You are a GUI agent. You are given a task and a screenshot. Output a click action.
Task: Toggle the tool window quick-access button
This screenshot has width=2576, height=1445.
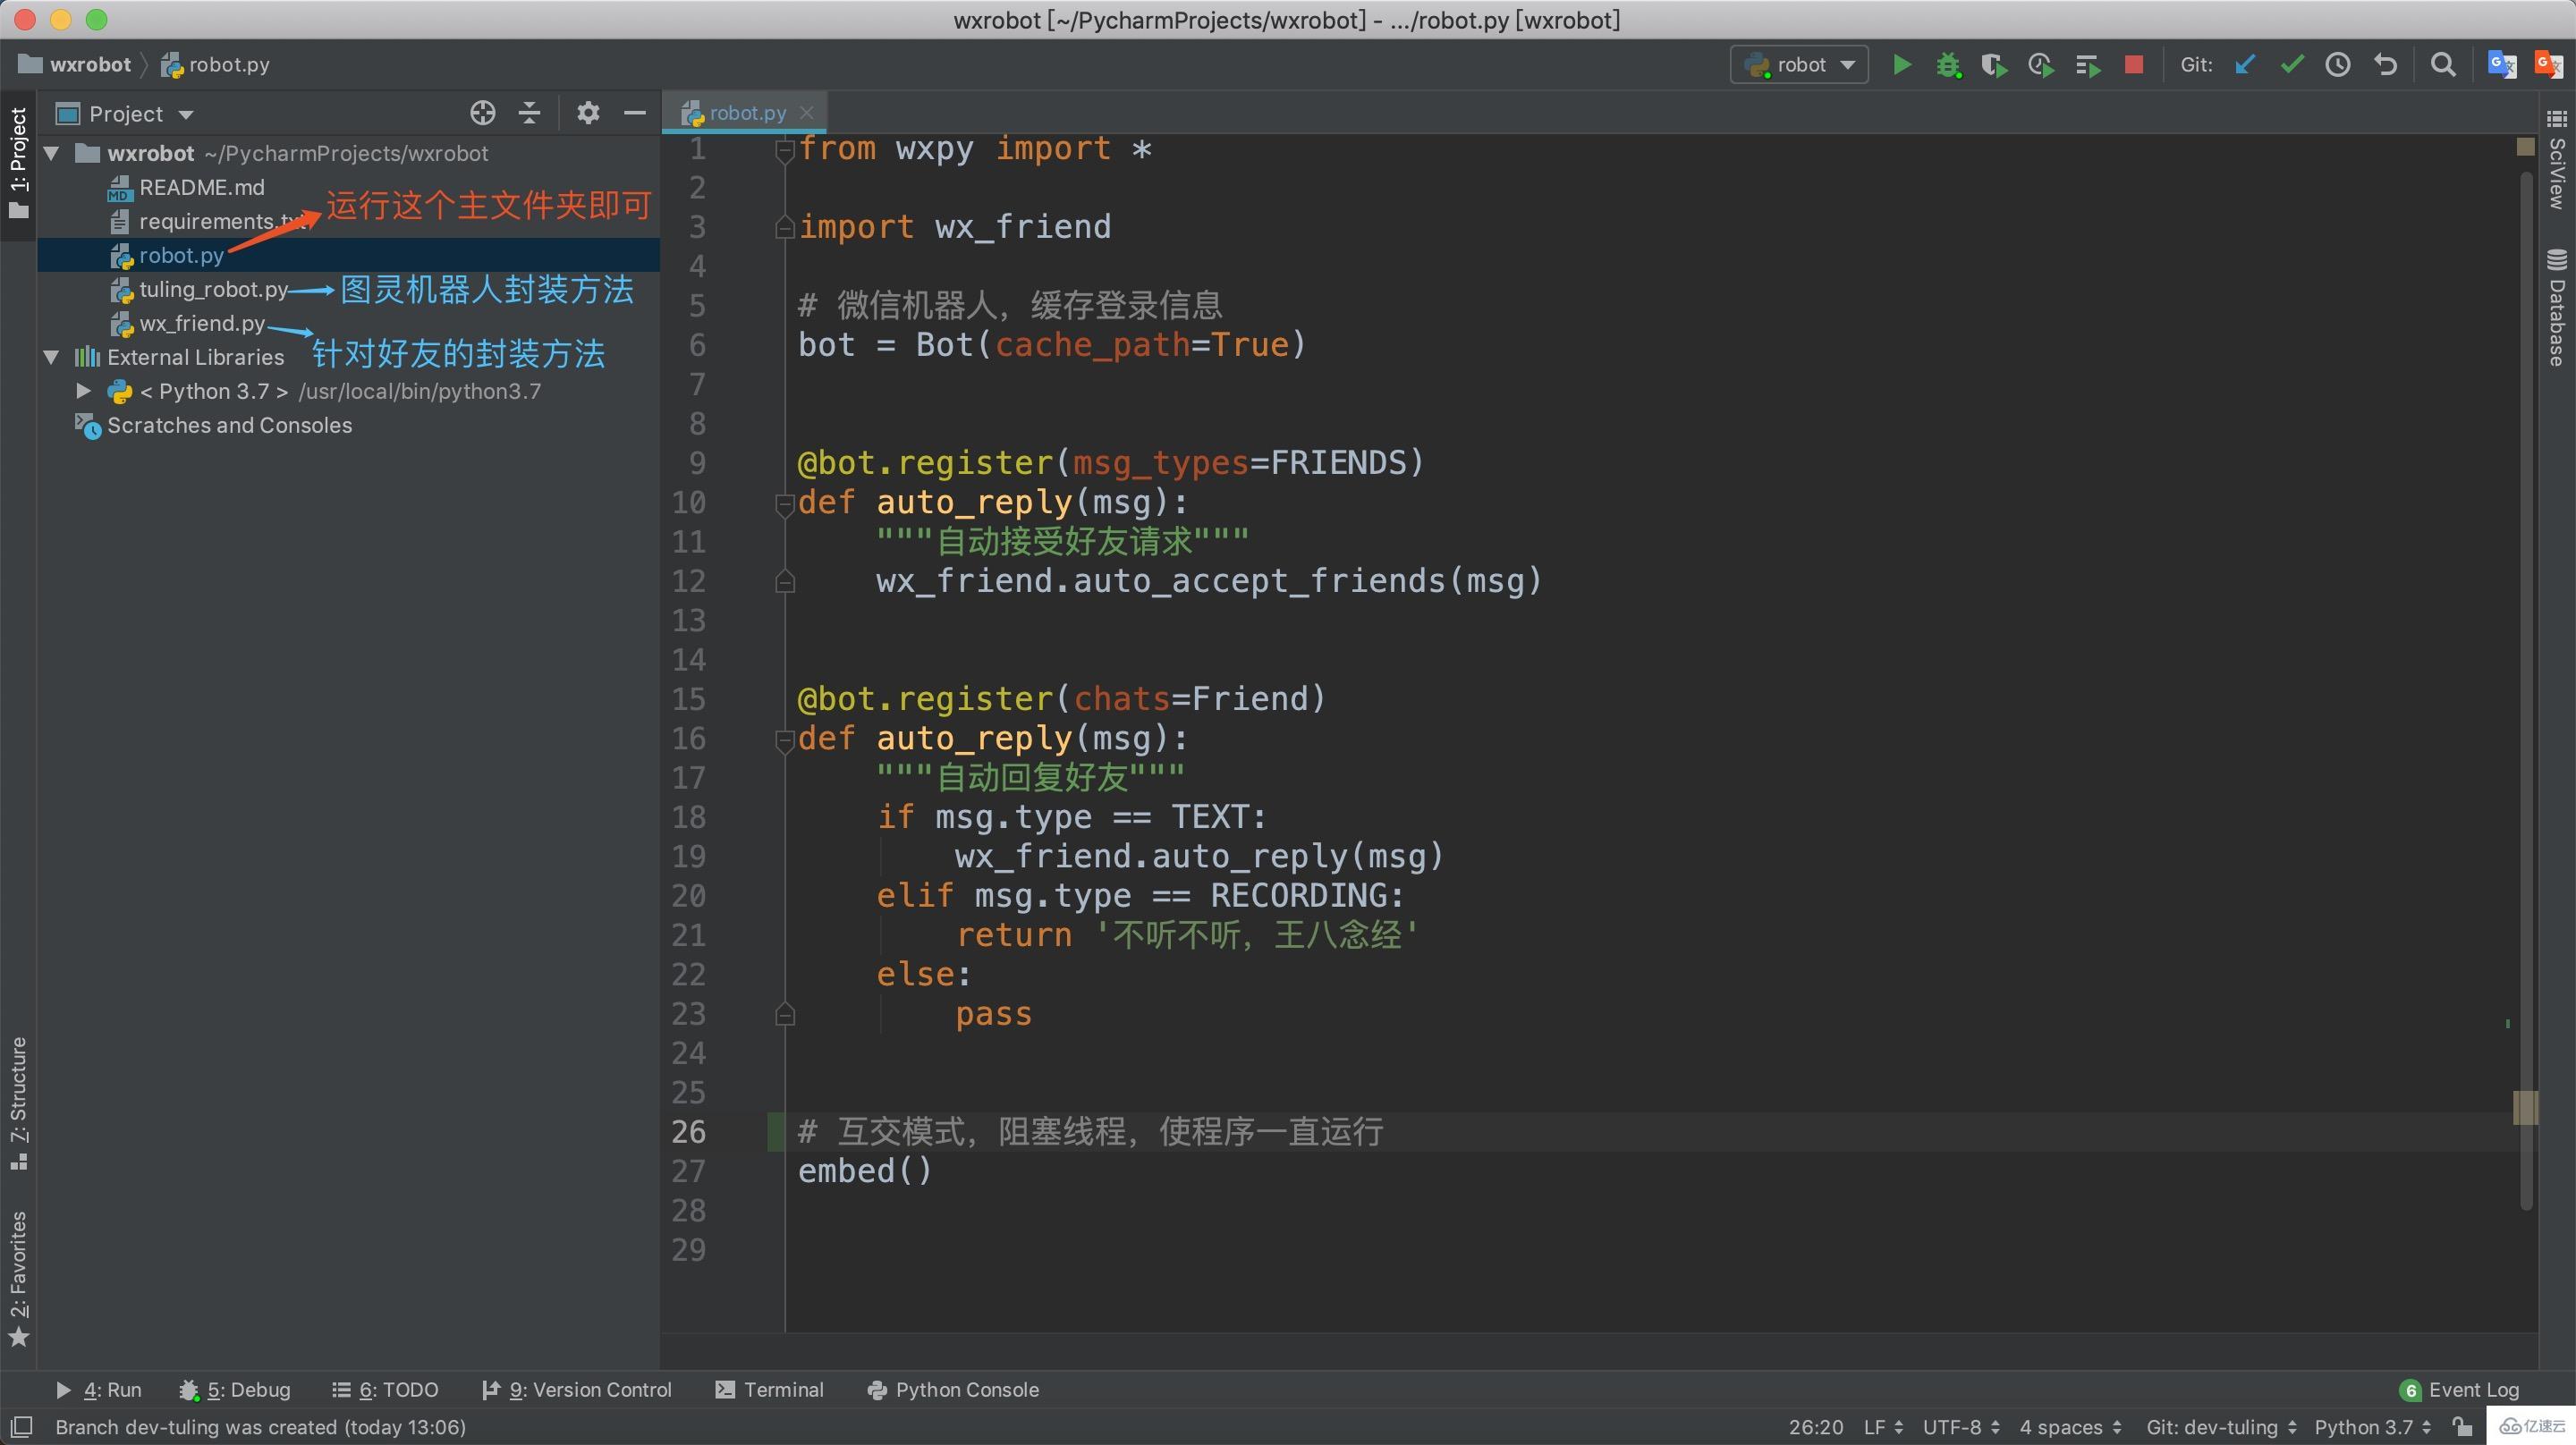click(x=21, y=1427)
